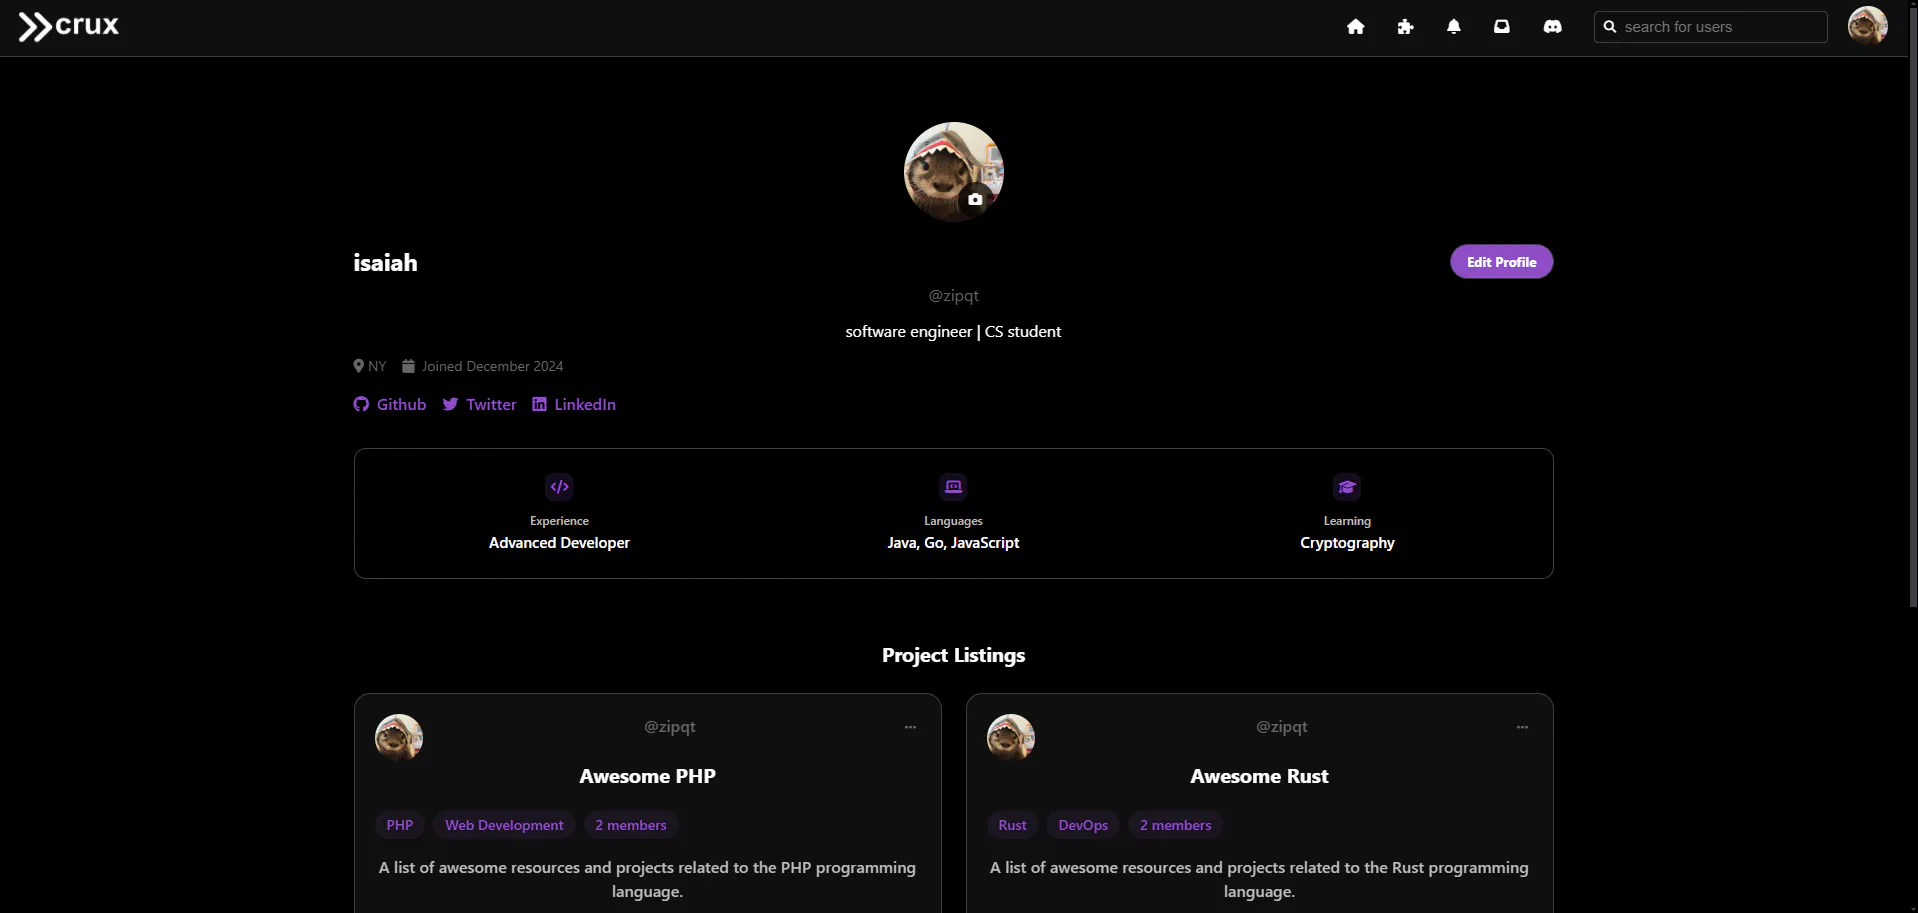Click the Learning graduation cap icon
This screenshot has width=1918, height=913.
[1347, 487]
